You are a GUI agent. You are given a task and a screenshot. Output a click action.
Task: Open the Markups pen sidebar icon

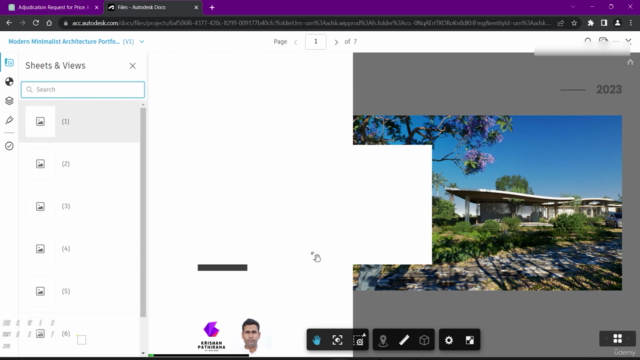[9, 120]
